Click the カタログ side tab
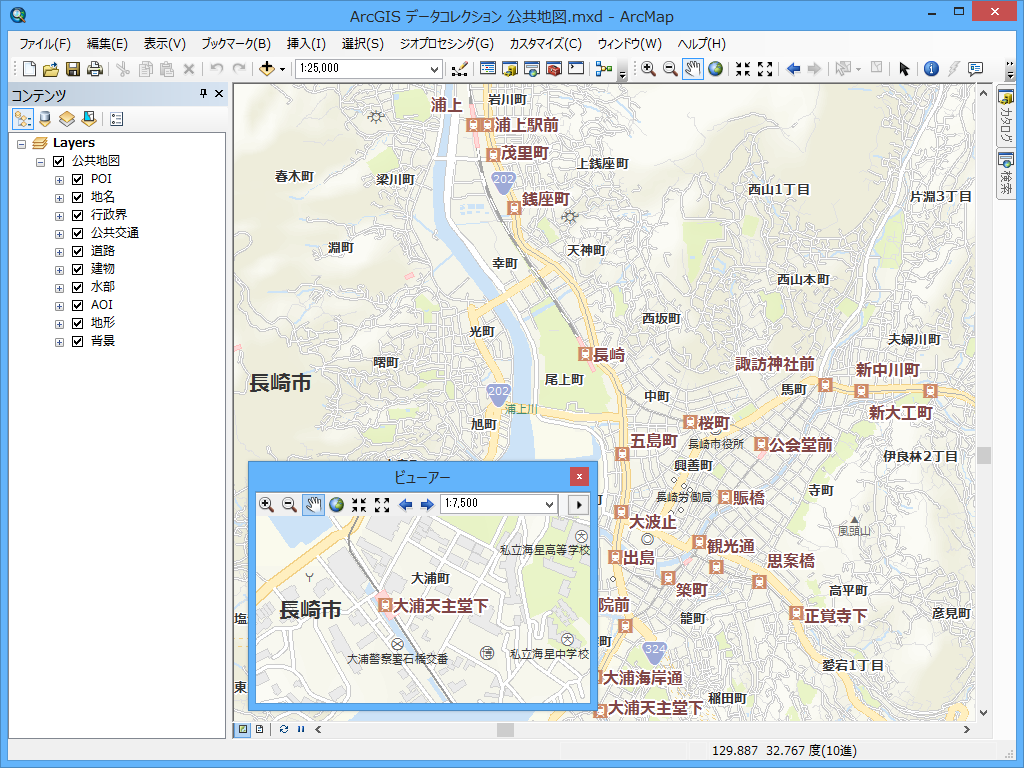Viewport: 1024px width, 768px height. tap(1005, 118)
